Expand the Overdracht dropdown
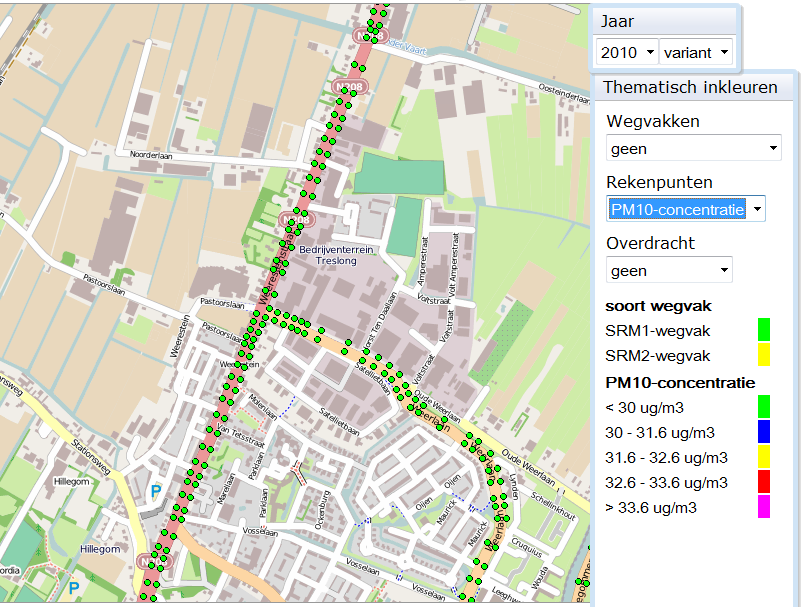This screenshot has width=803, height=607. [669, 270]
